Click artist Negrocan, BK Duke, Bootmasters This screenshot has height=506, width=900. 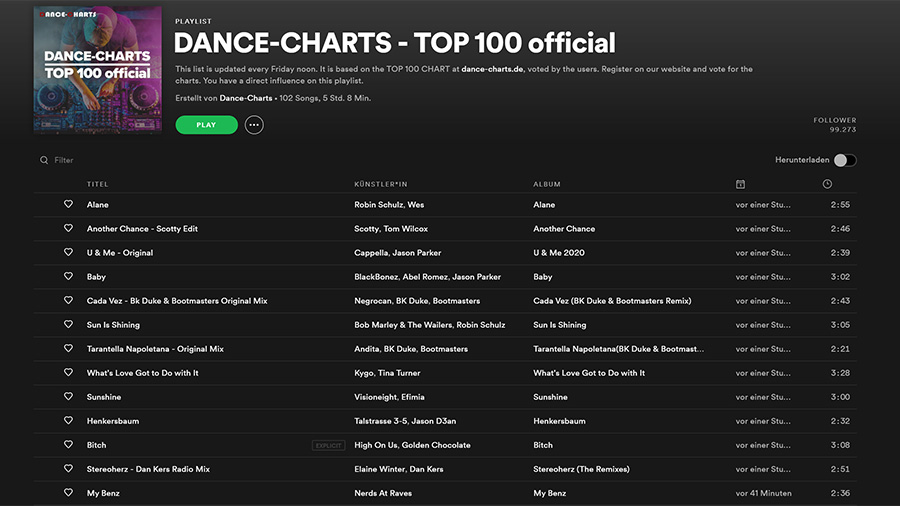[x=417, y=301]
